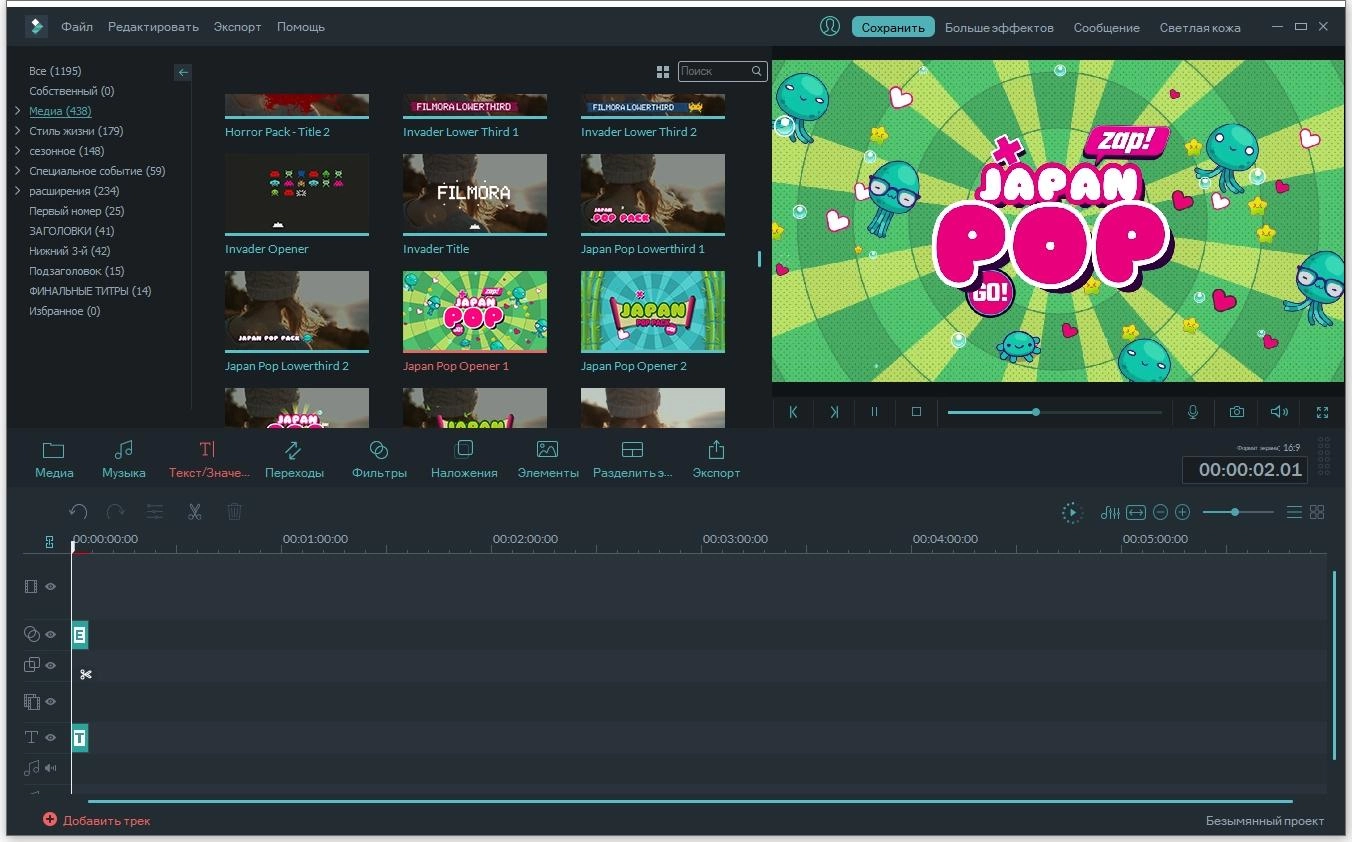Open the Медиа library tab

pyautogui.click(x=54, y=460)
